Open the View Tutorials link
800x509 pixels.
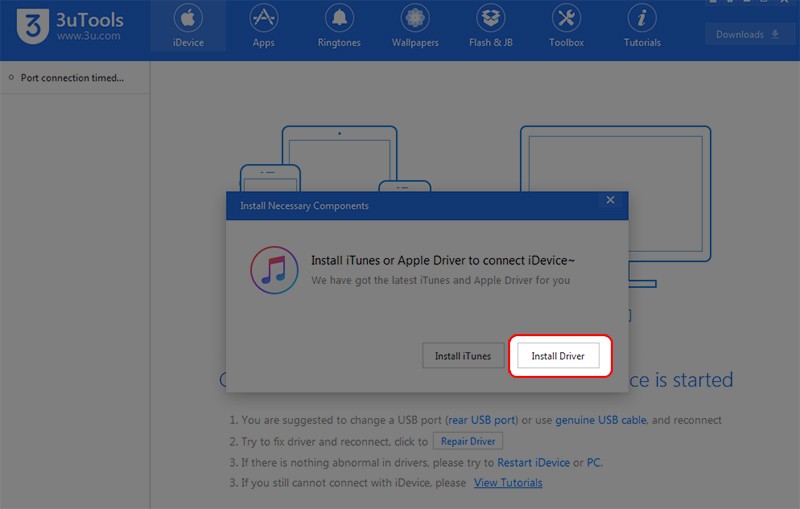click(x=508, y=483)
